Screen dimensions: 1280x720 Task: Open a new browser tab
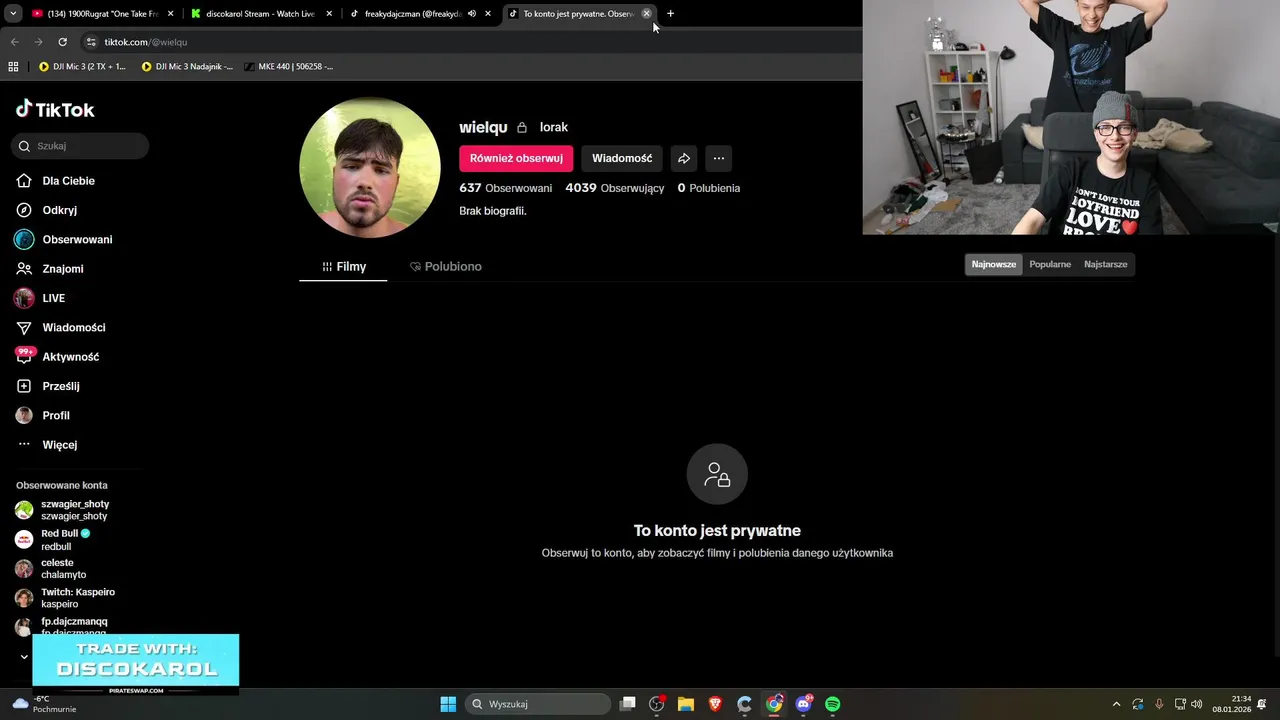coord(670,14)
